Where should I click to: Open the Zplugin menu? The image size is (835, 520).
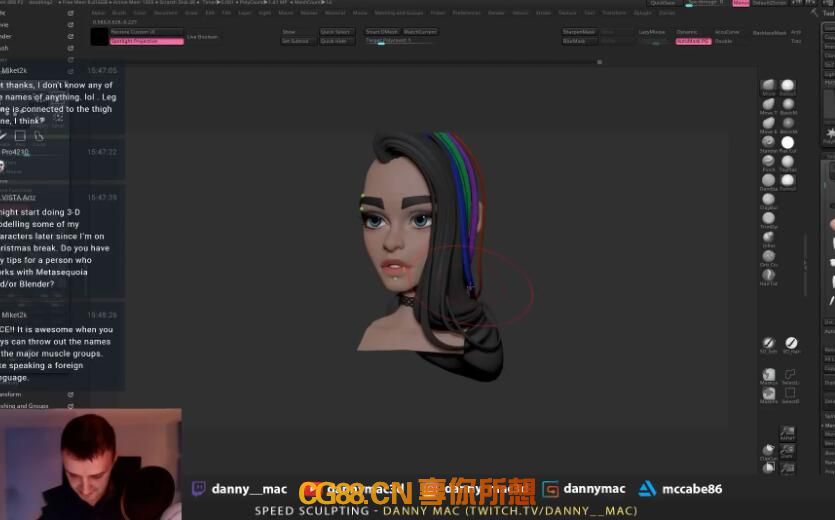643,12
